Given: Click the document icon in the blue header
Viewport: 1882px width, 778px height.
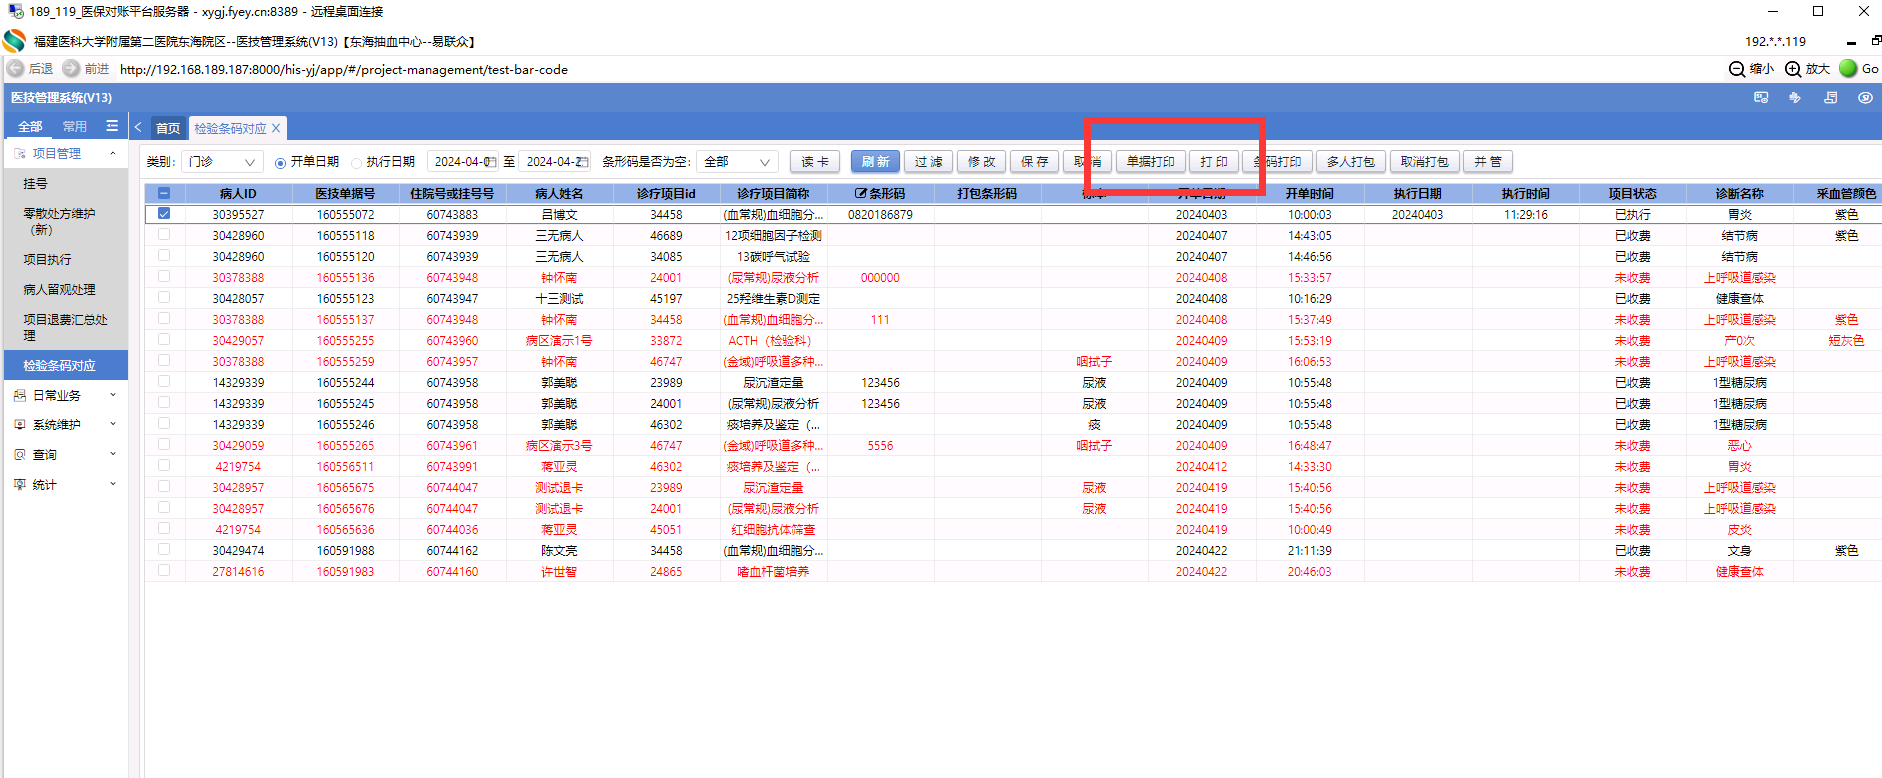Looking at the screenshot, I should [1831, 98].
